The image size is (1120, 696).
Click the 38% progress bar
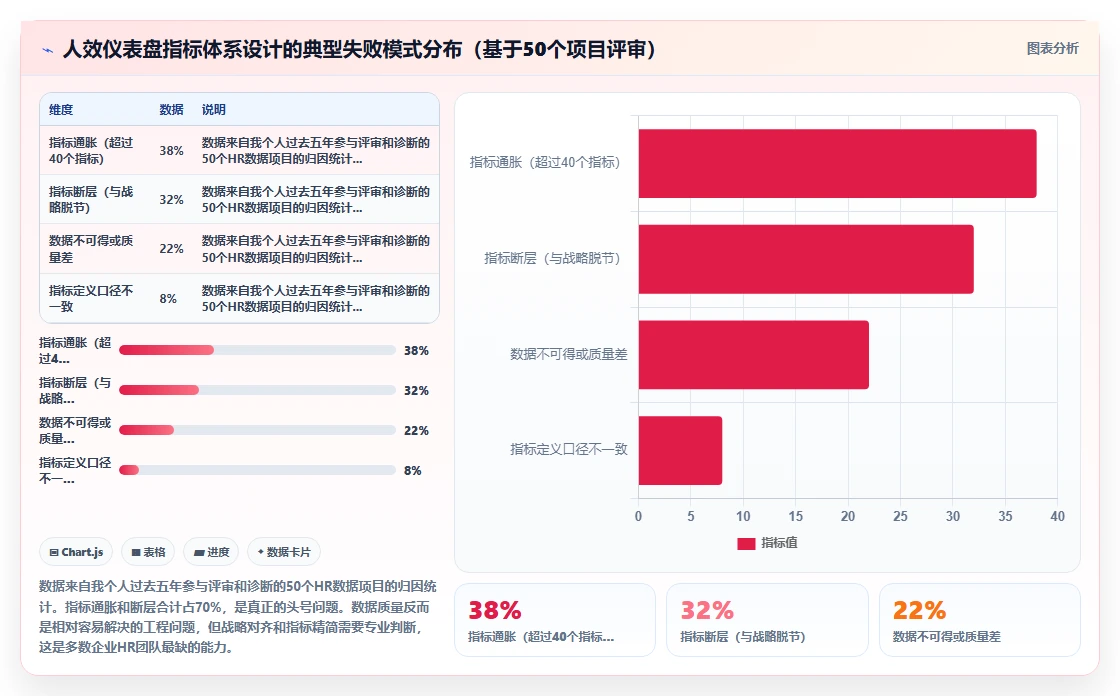click(257, 350)
